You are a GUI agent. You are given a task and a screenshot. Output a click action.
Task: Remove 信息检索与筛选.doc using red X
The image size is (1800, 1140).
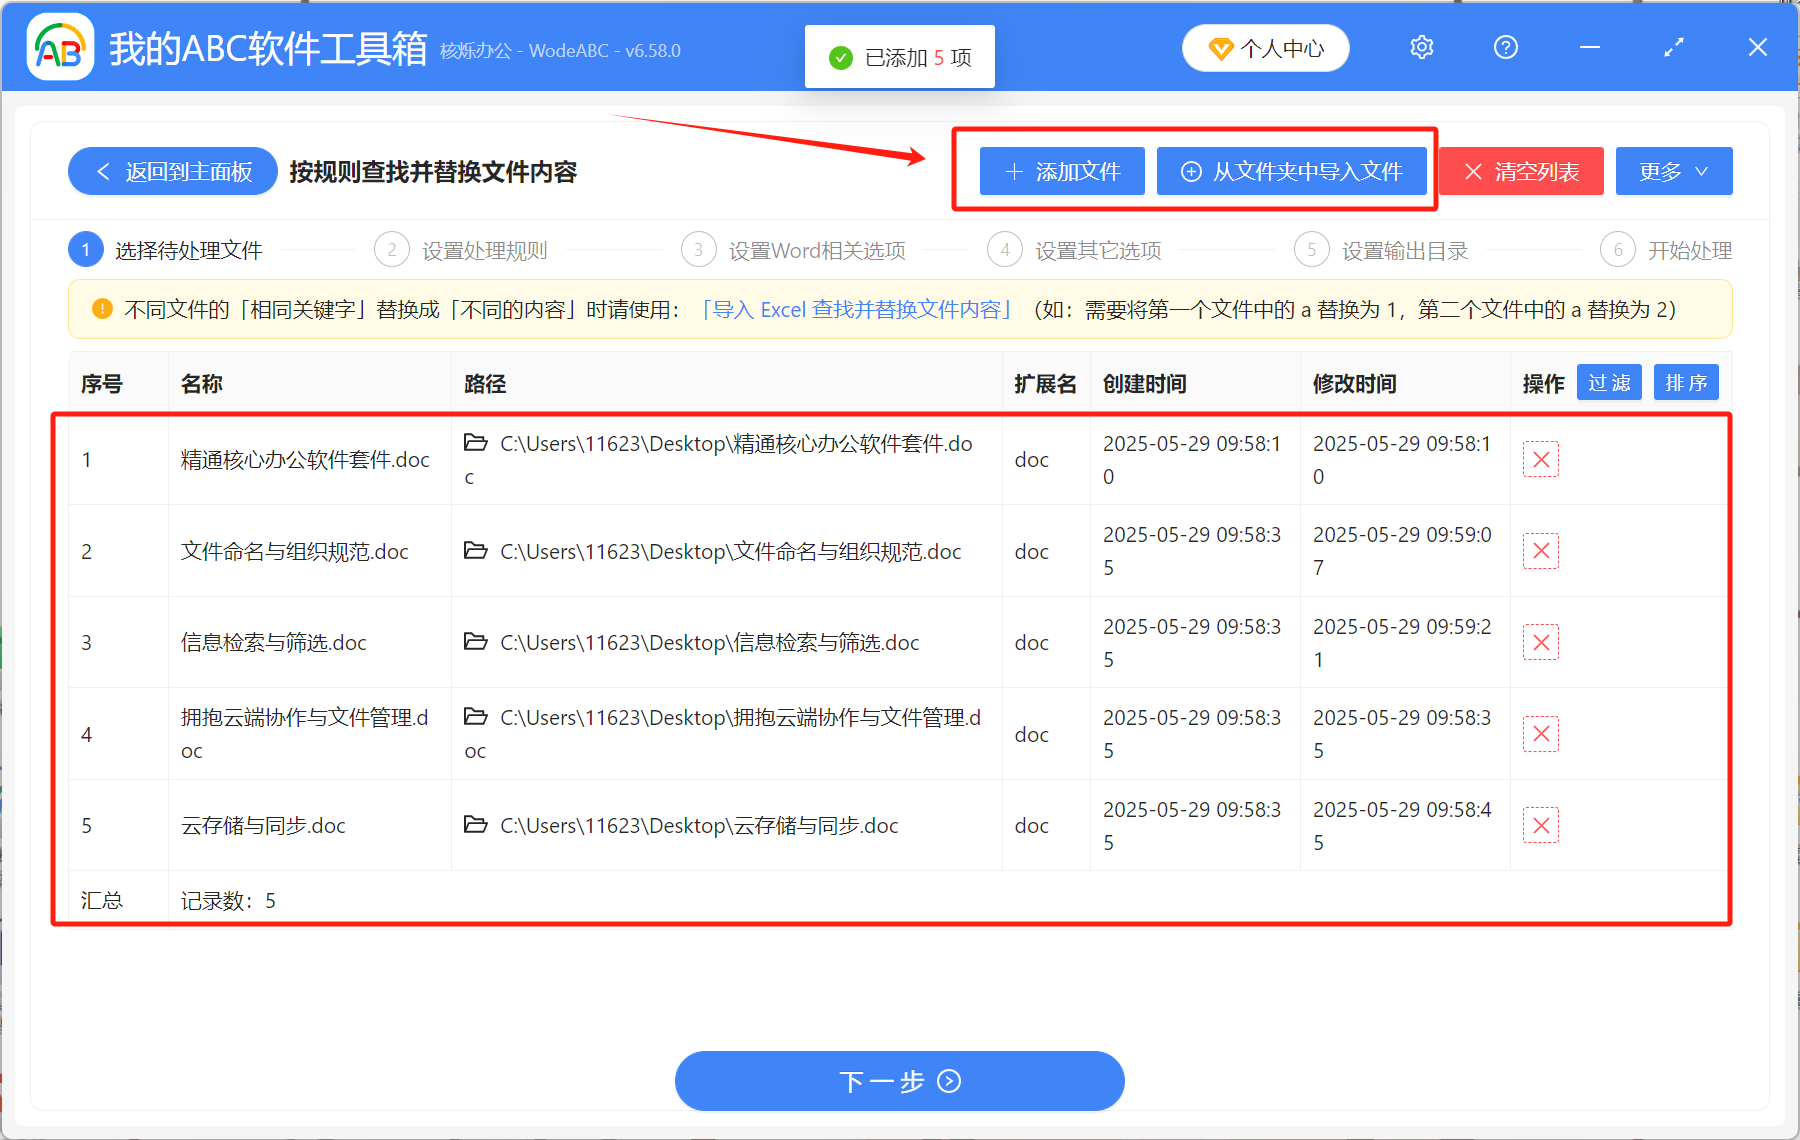tap(1540, 643)
